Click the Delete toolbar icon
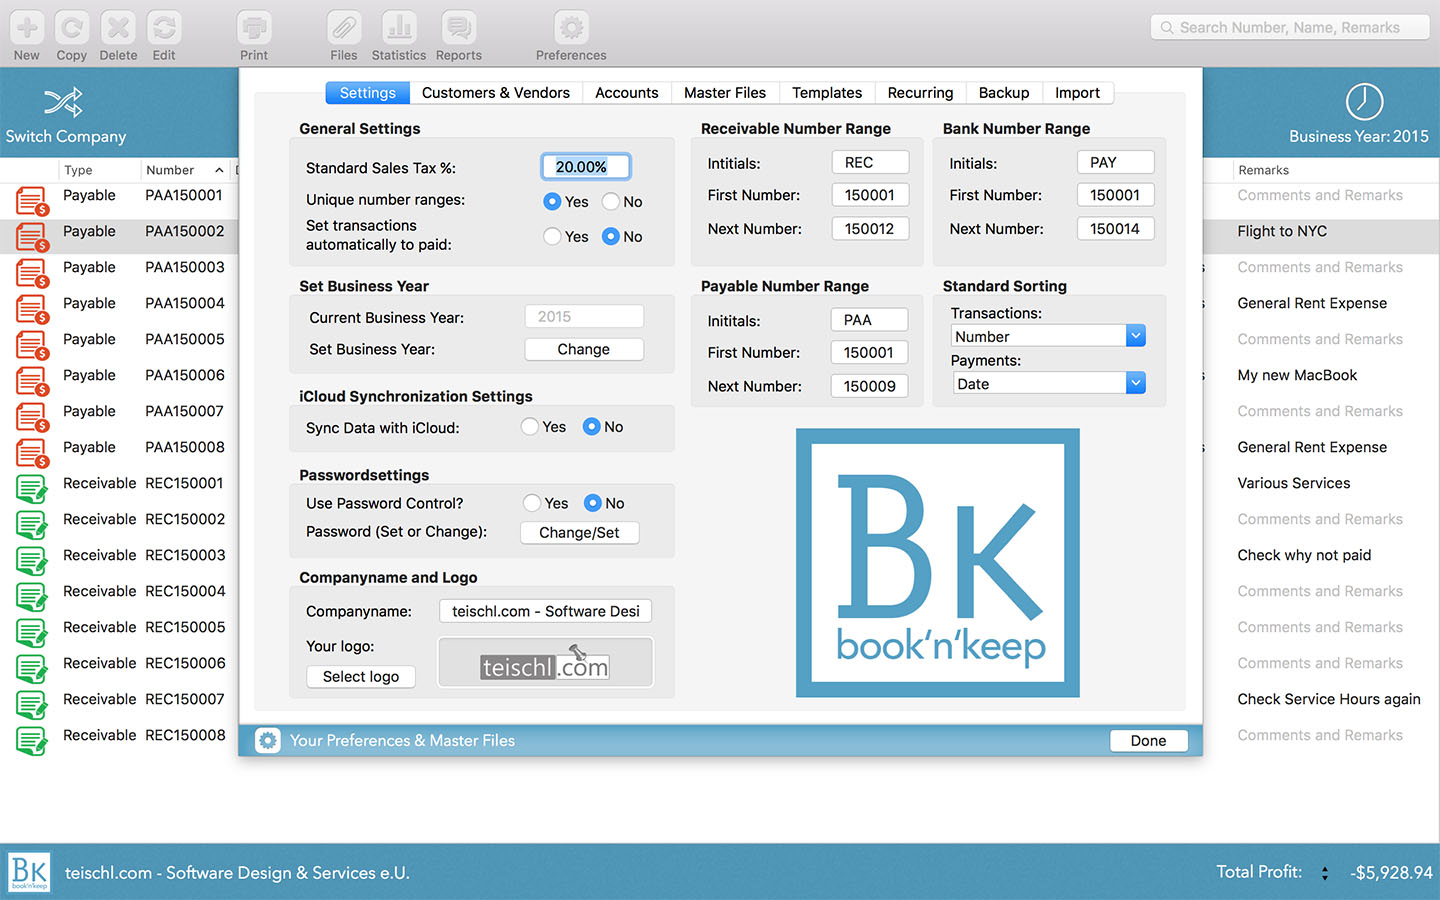 118,27
